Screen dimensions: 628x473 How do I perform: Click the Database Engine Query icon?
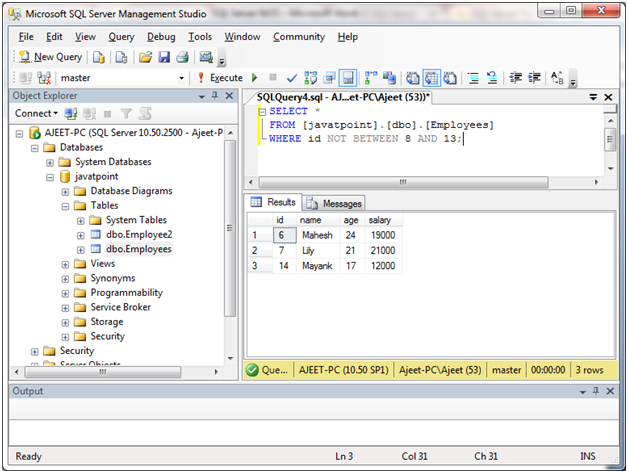pyautogui.click(x=99, y=57)
